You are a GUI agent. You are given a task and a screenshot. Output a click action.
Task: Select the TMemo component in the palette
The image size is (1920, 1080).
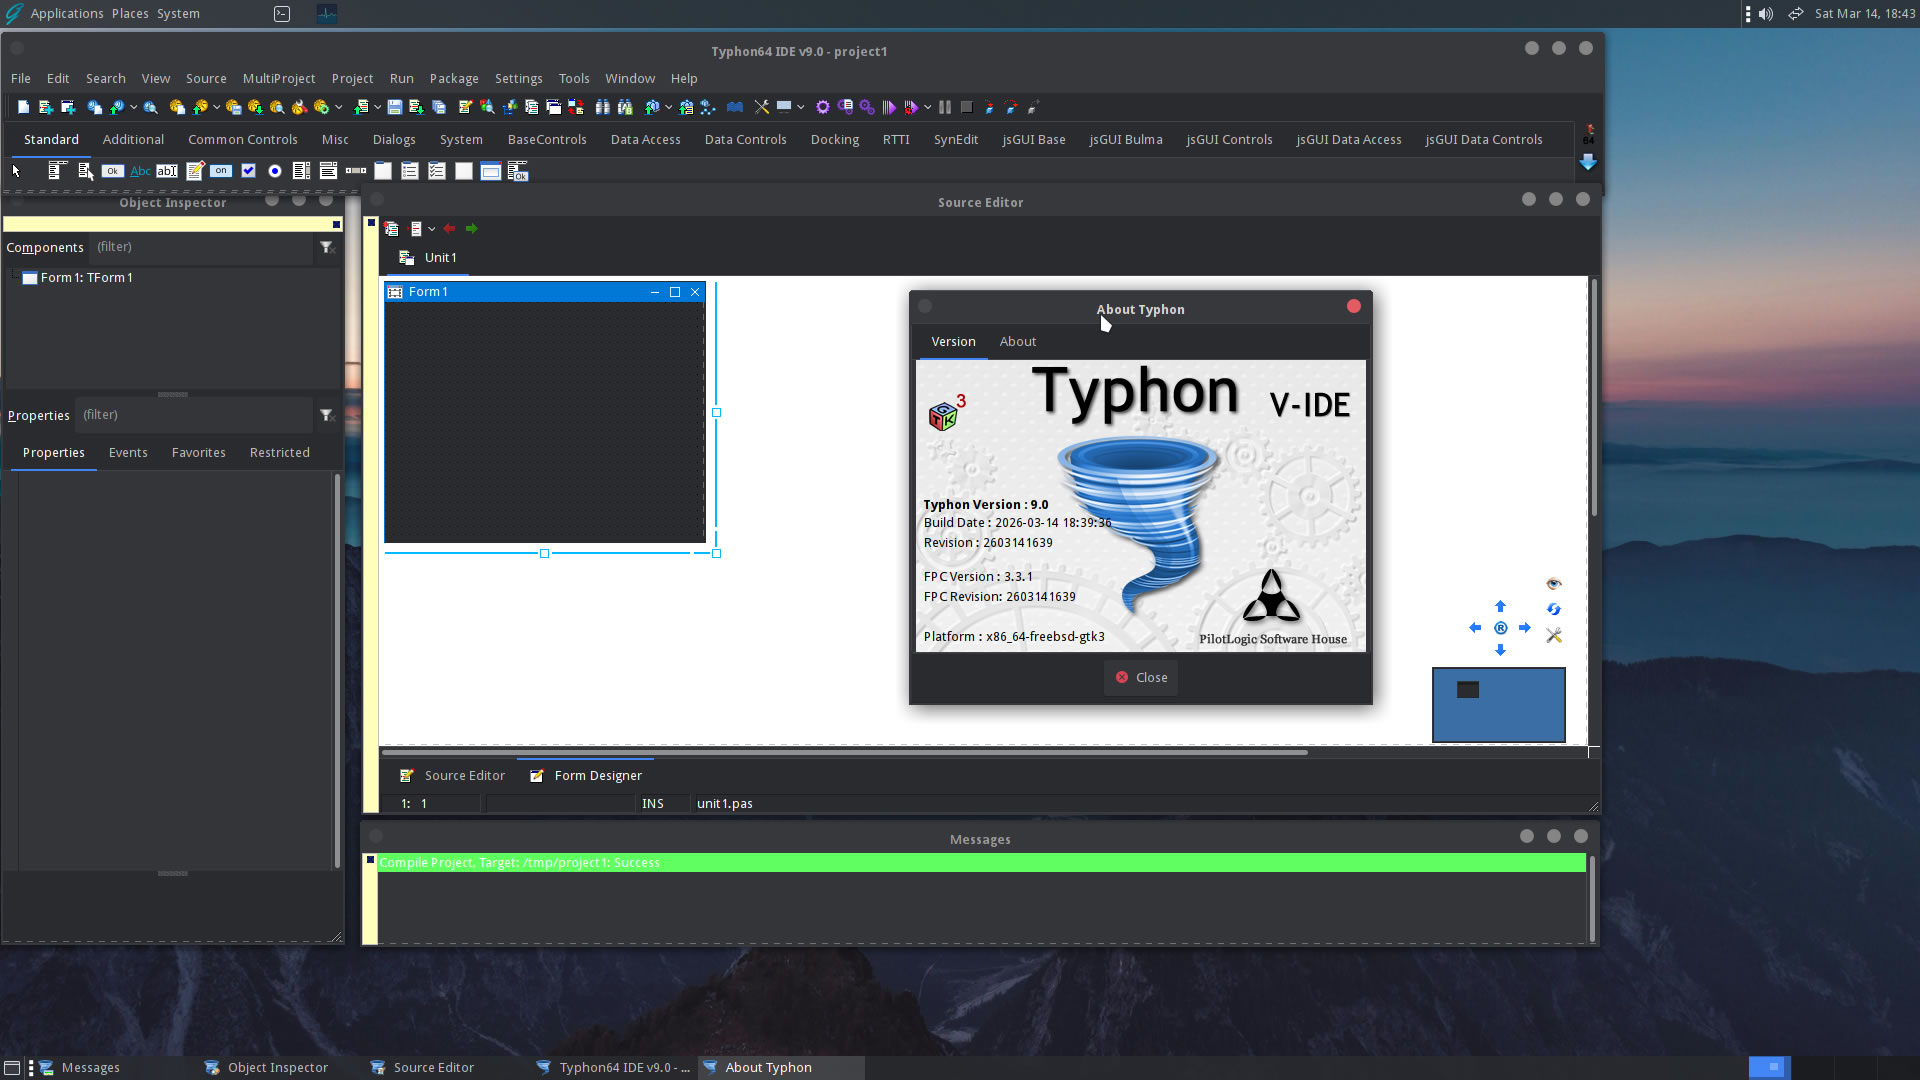click(195, 171)
